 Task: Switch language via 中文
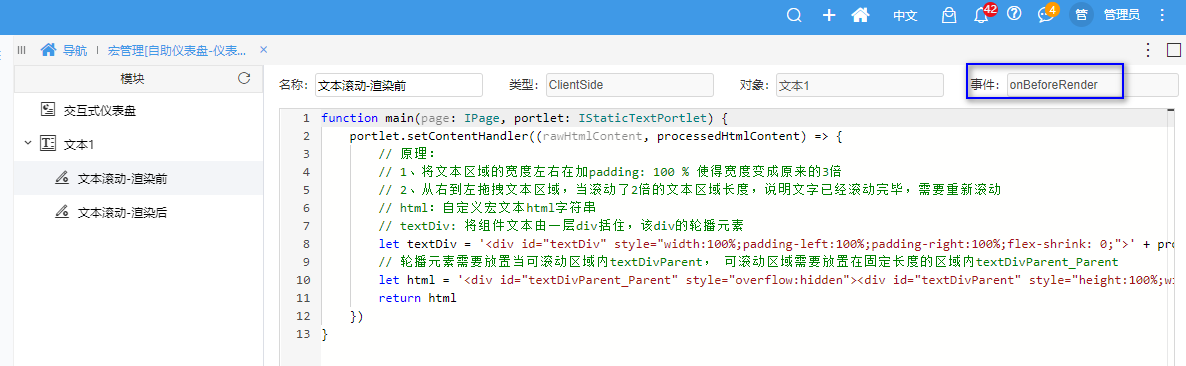pos(905,15)
